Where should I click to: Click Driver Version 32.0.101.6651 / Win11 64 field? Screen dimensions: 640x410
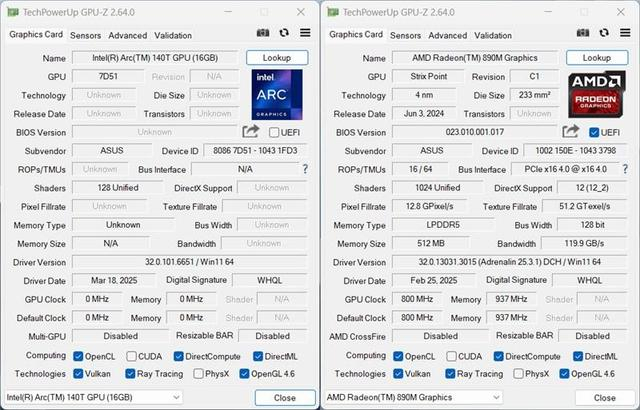189,262
